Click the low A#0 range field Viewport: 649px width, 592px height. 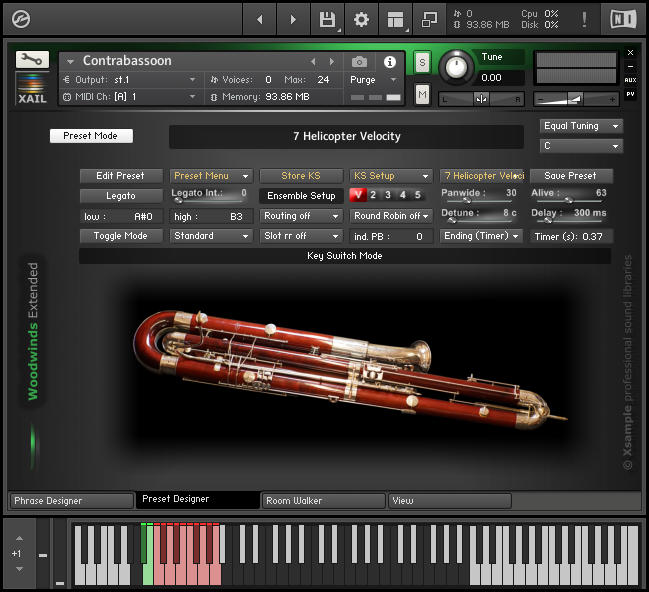pos(121,217)
